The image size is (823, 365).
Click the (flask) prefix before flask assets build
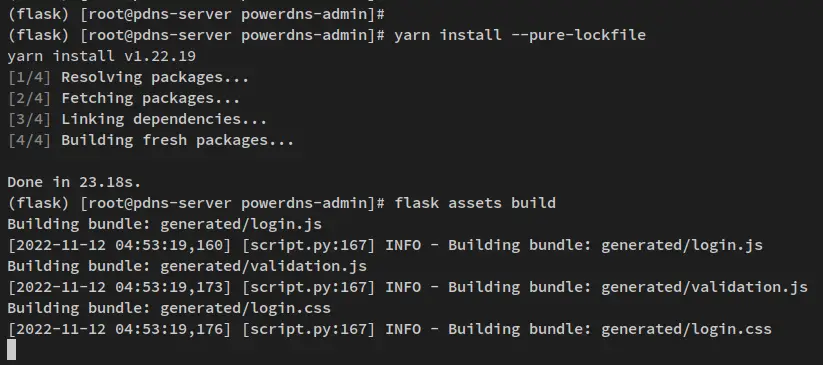pos(38,203)
